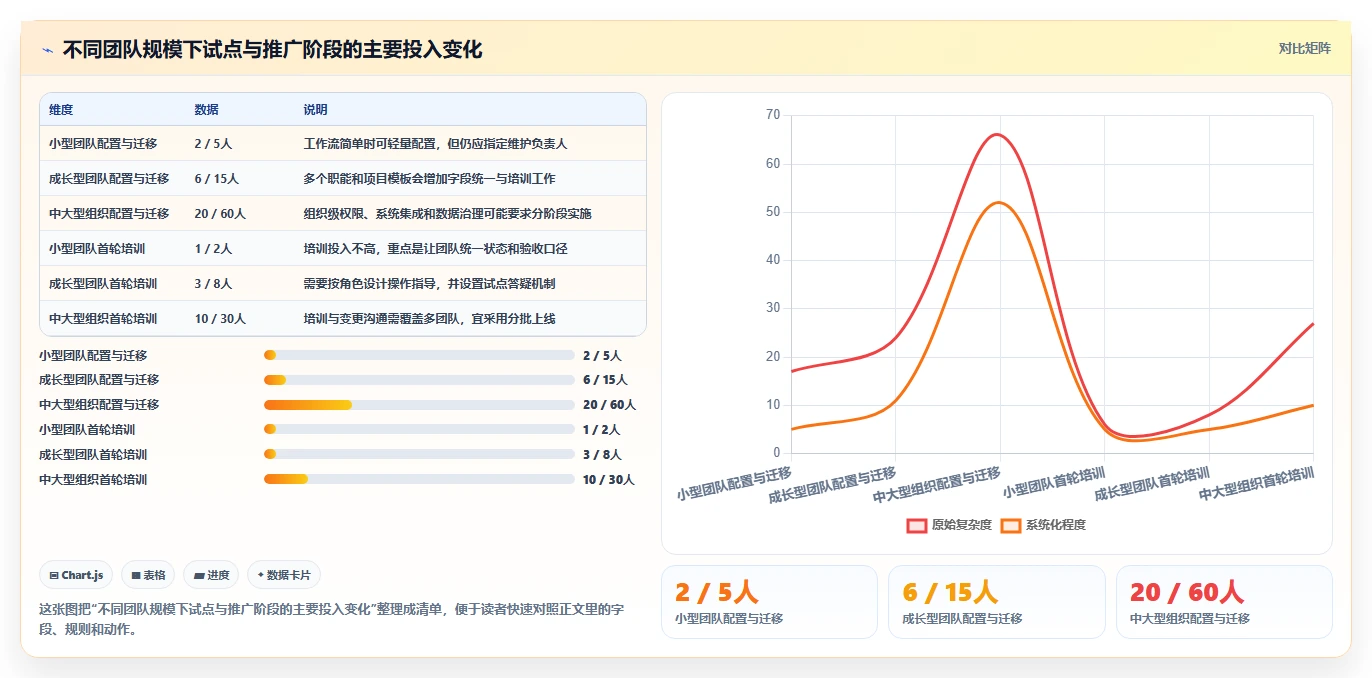Viewport: 1372px width, 678px height.
Task: Click progress bar for 中大型组织首轮培训
Action: (x=419, y=479)
